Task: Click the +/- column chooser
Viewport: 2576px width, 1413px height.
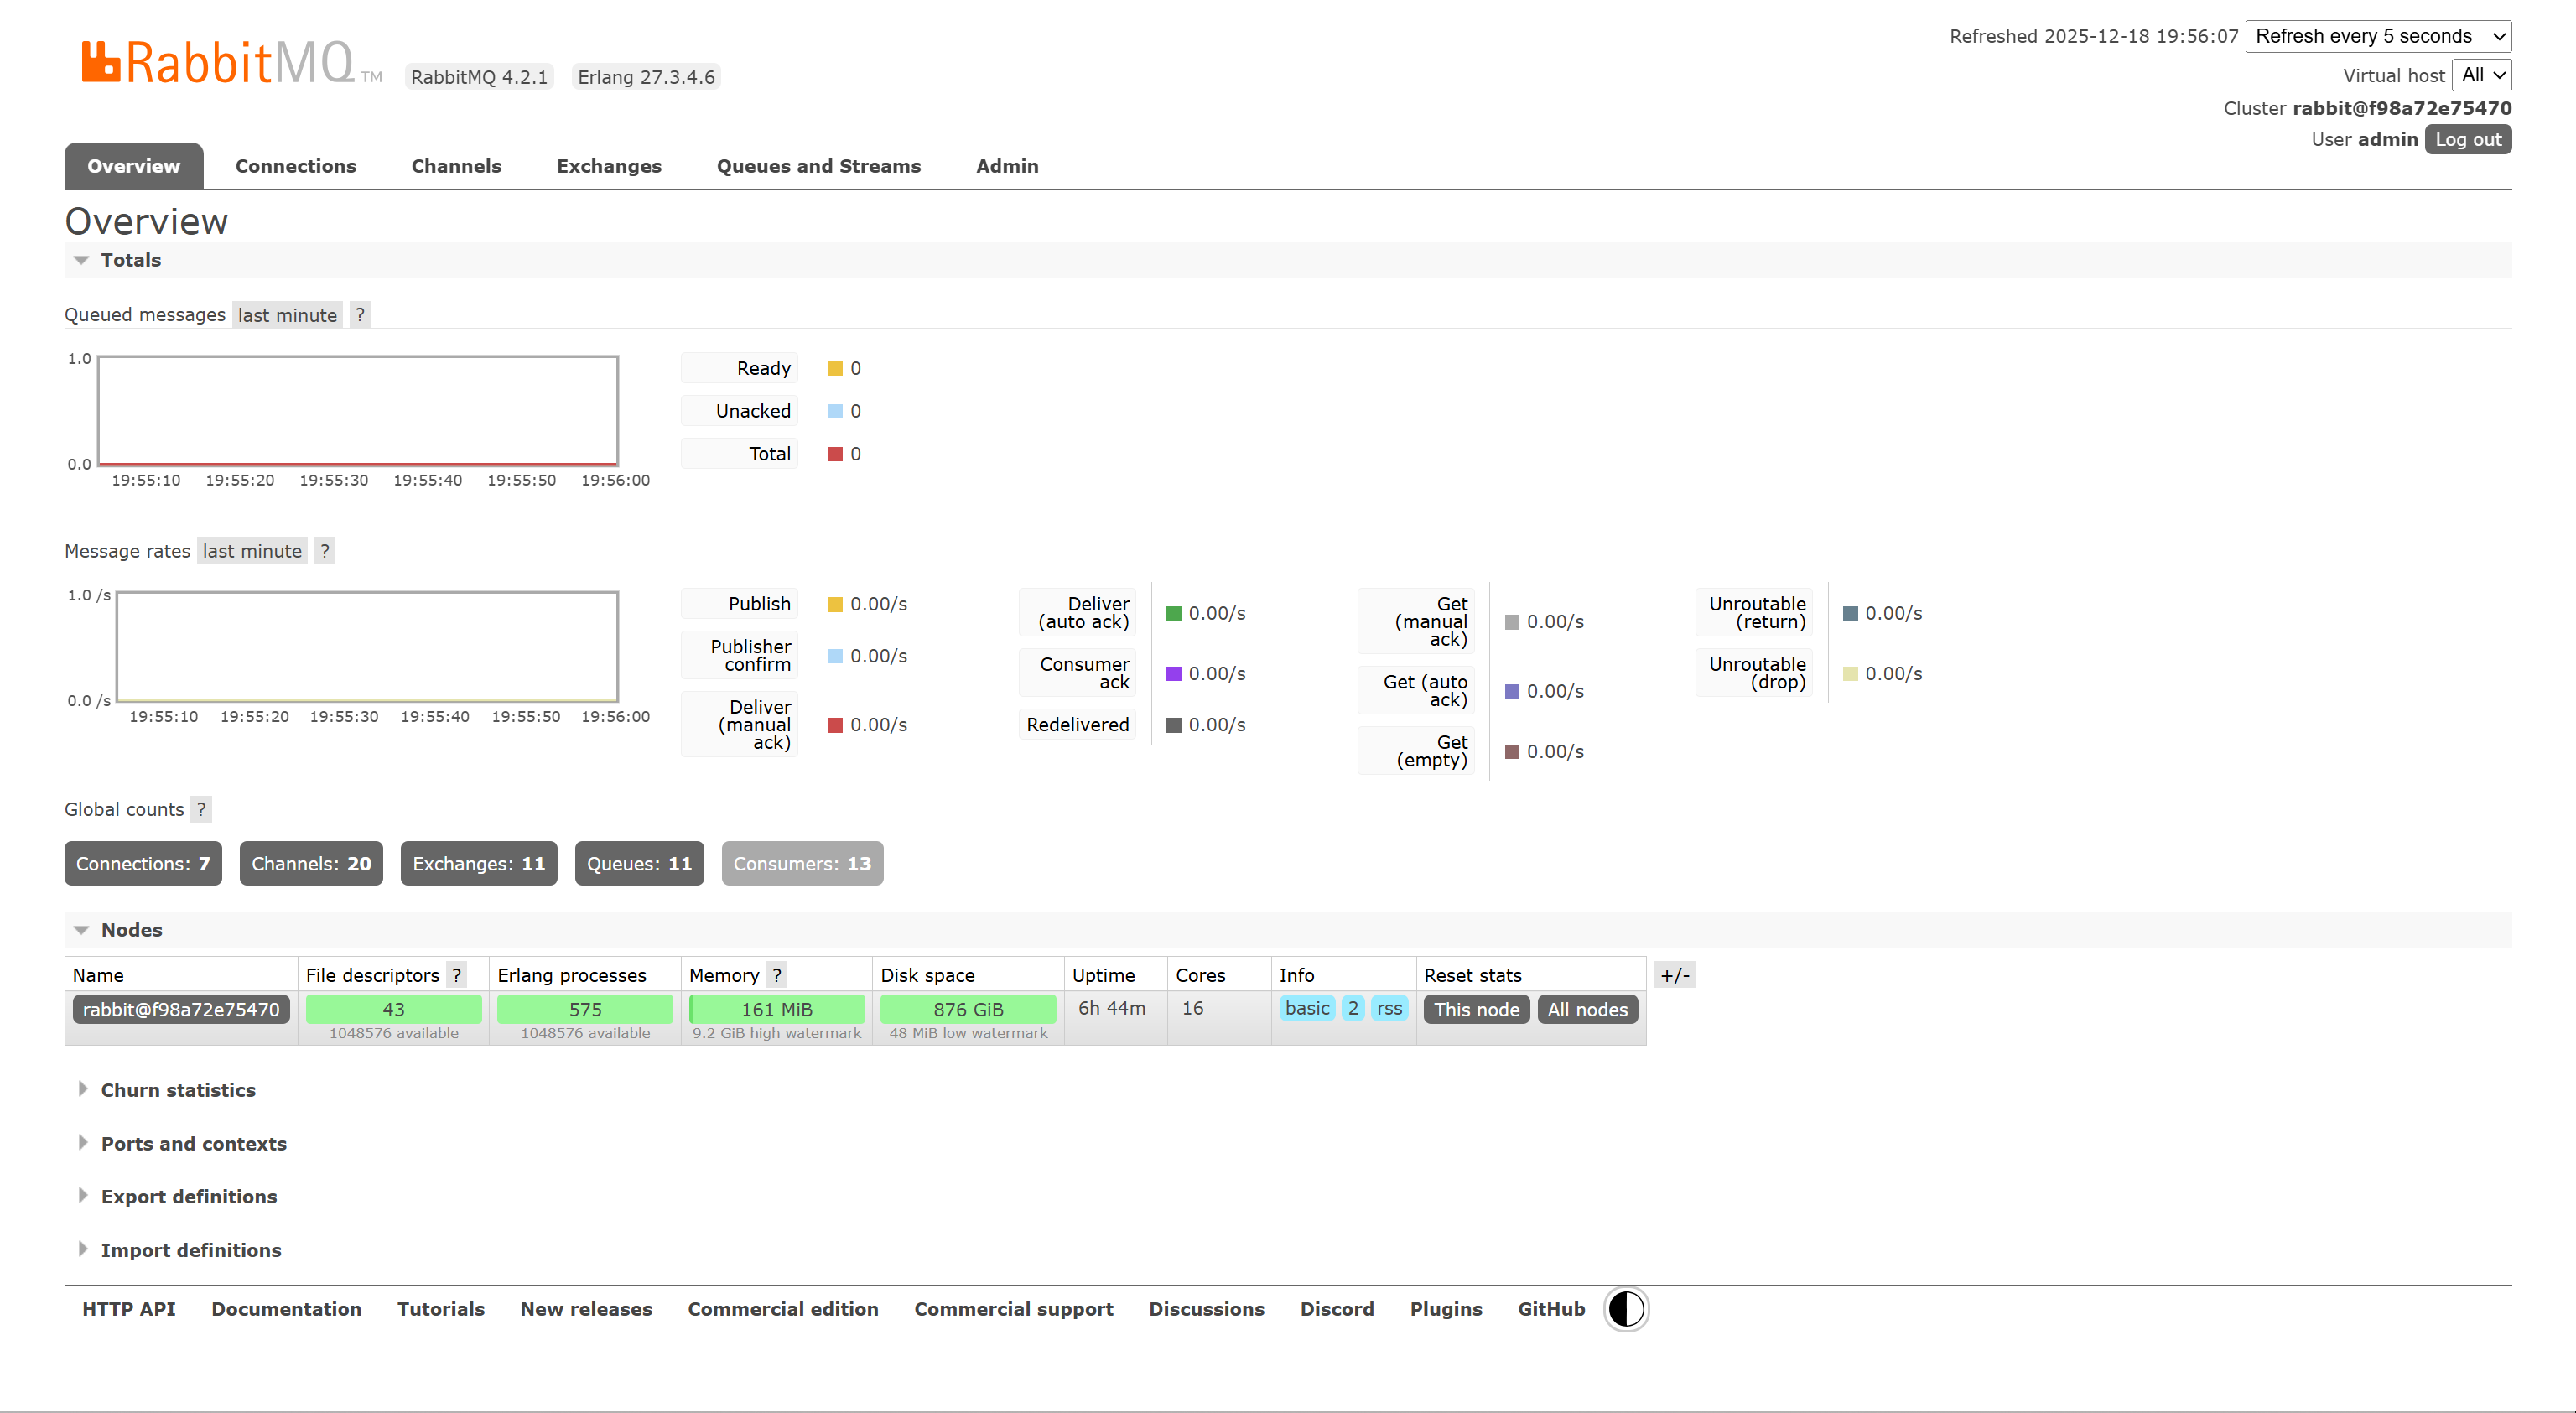Action: click(1674, 975)
